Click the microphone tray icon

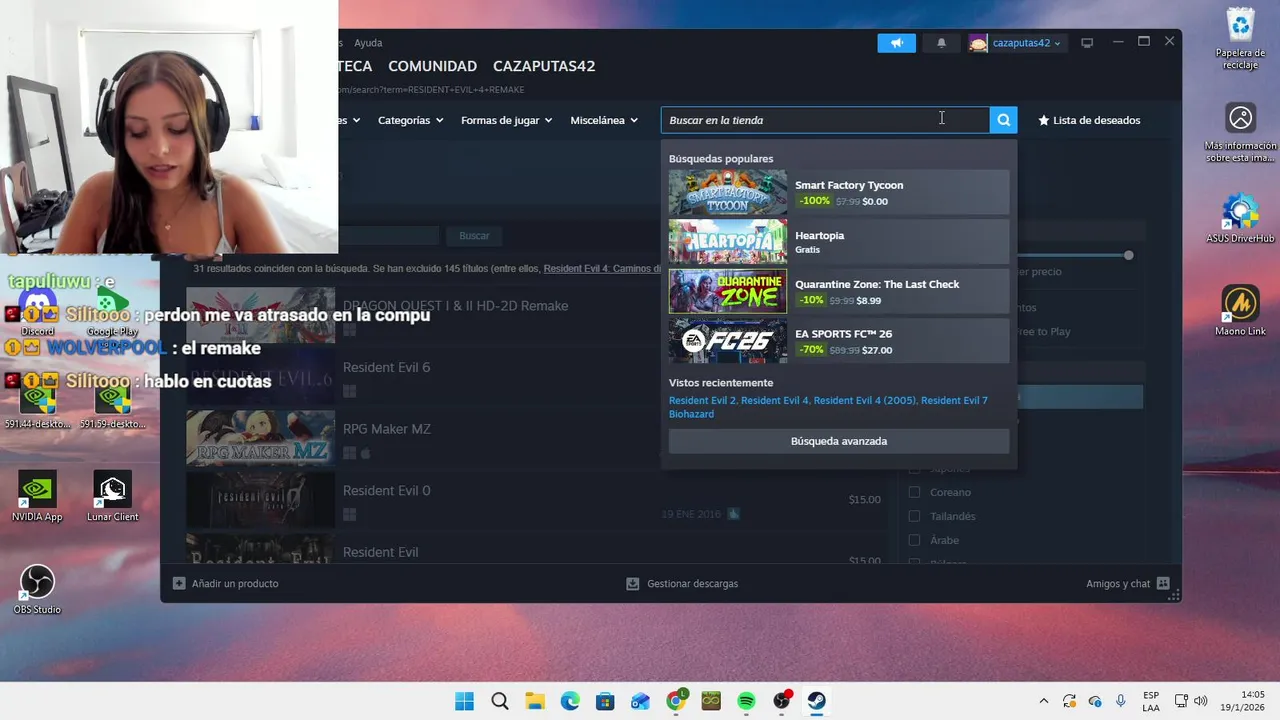coord(1121,701)
